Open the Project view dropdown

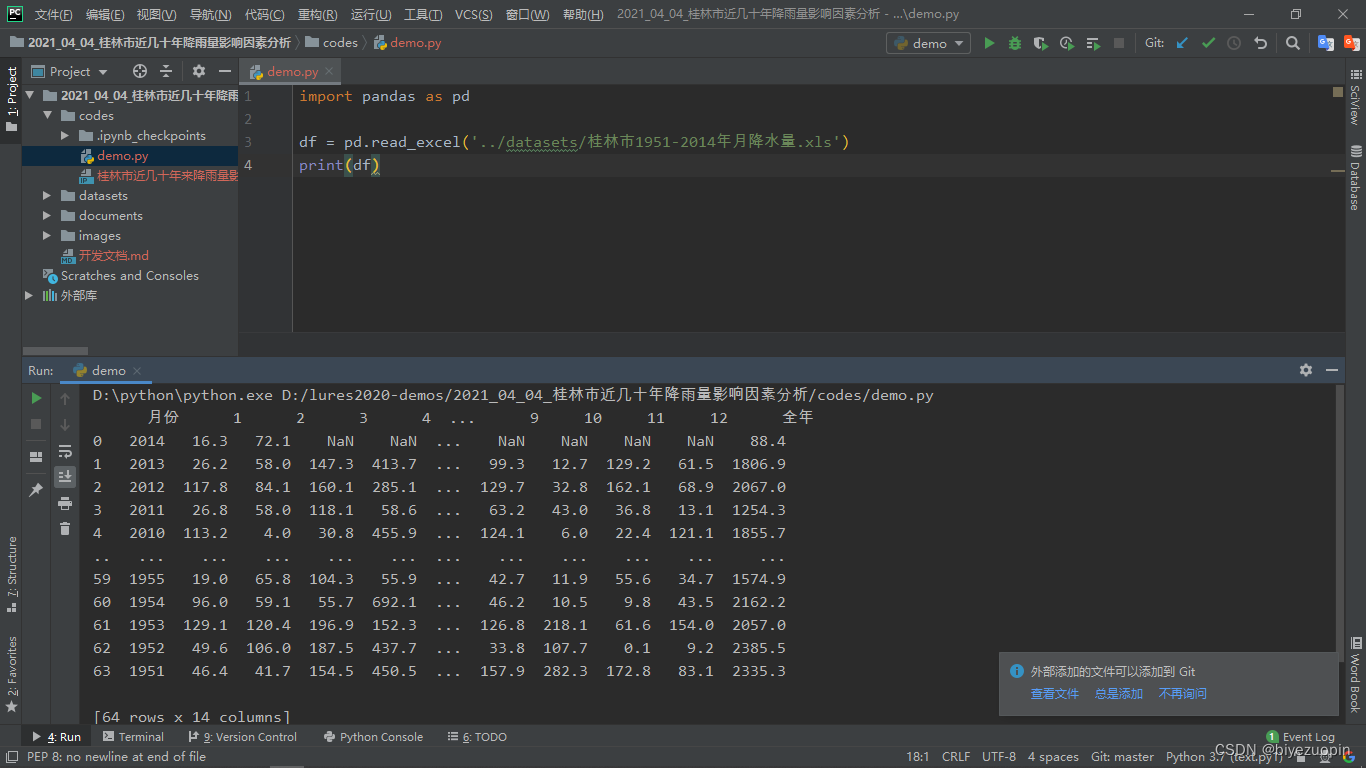pos(70,71)
